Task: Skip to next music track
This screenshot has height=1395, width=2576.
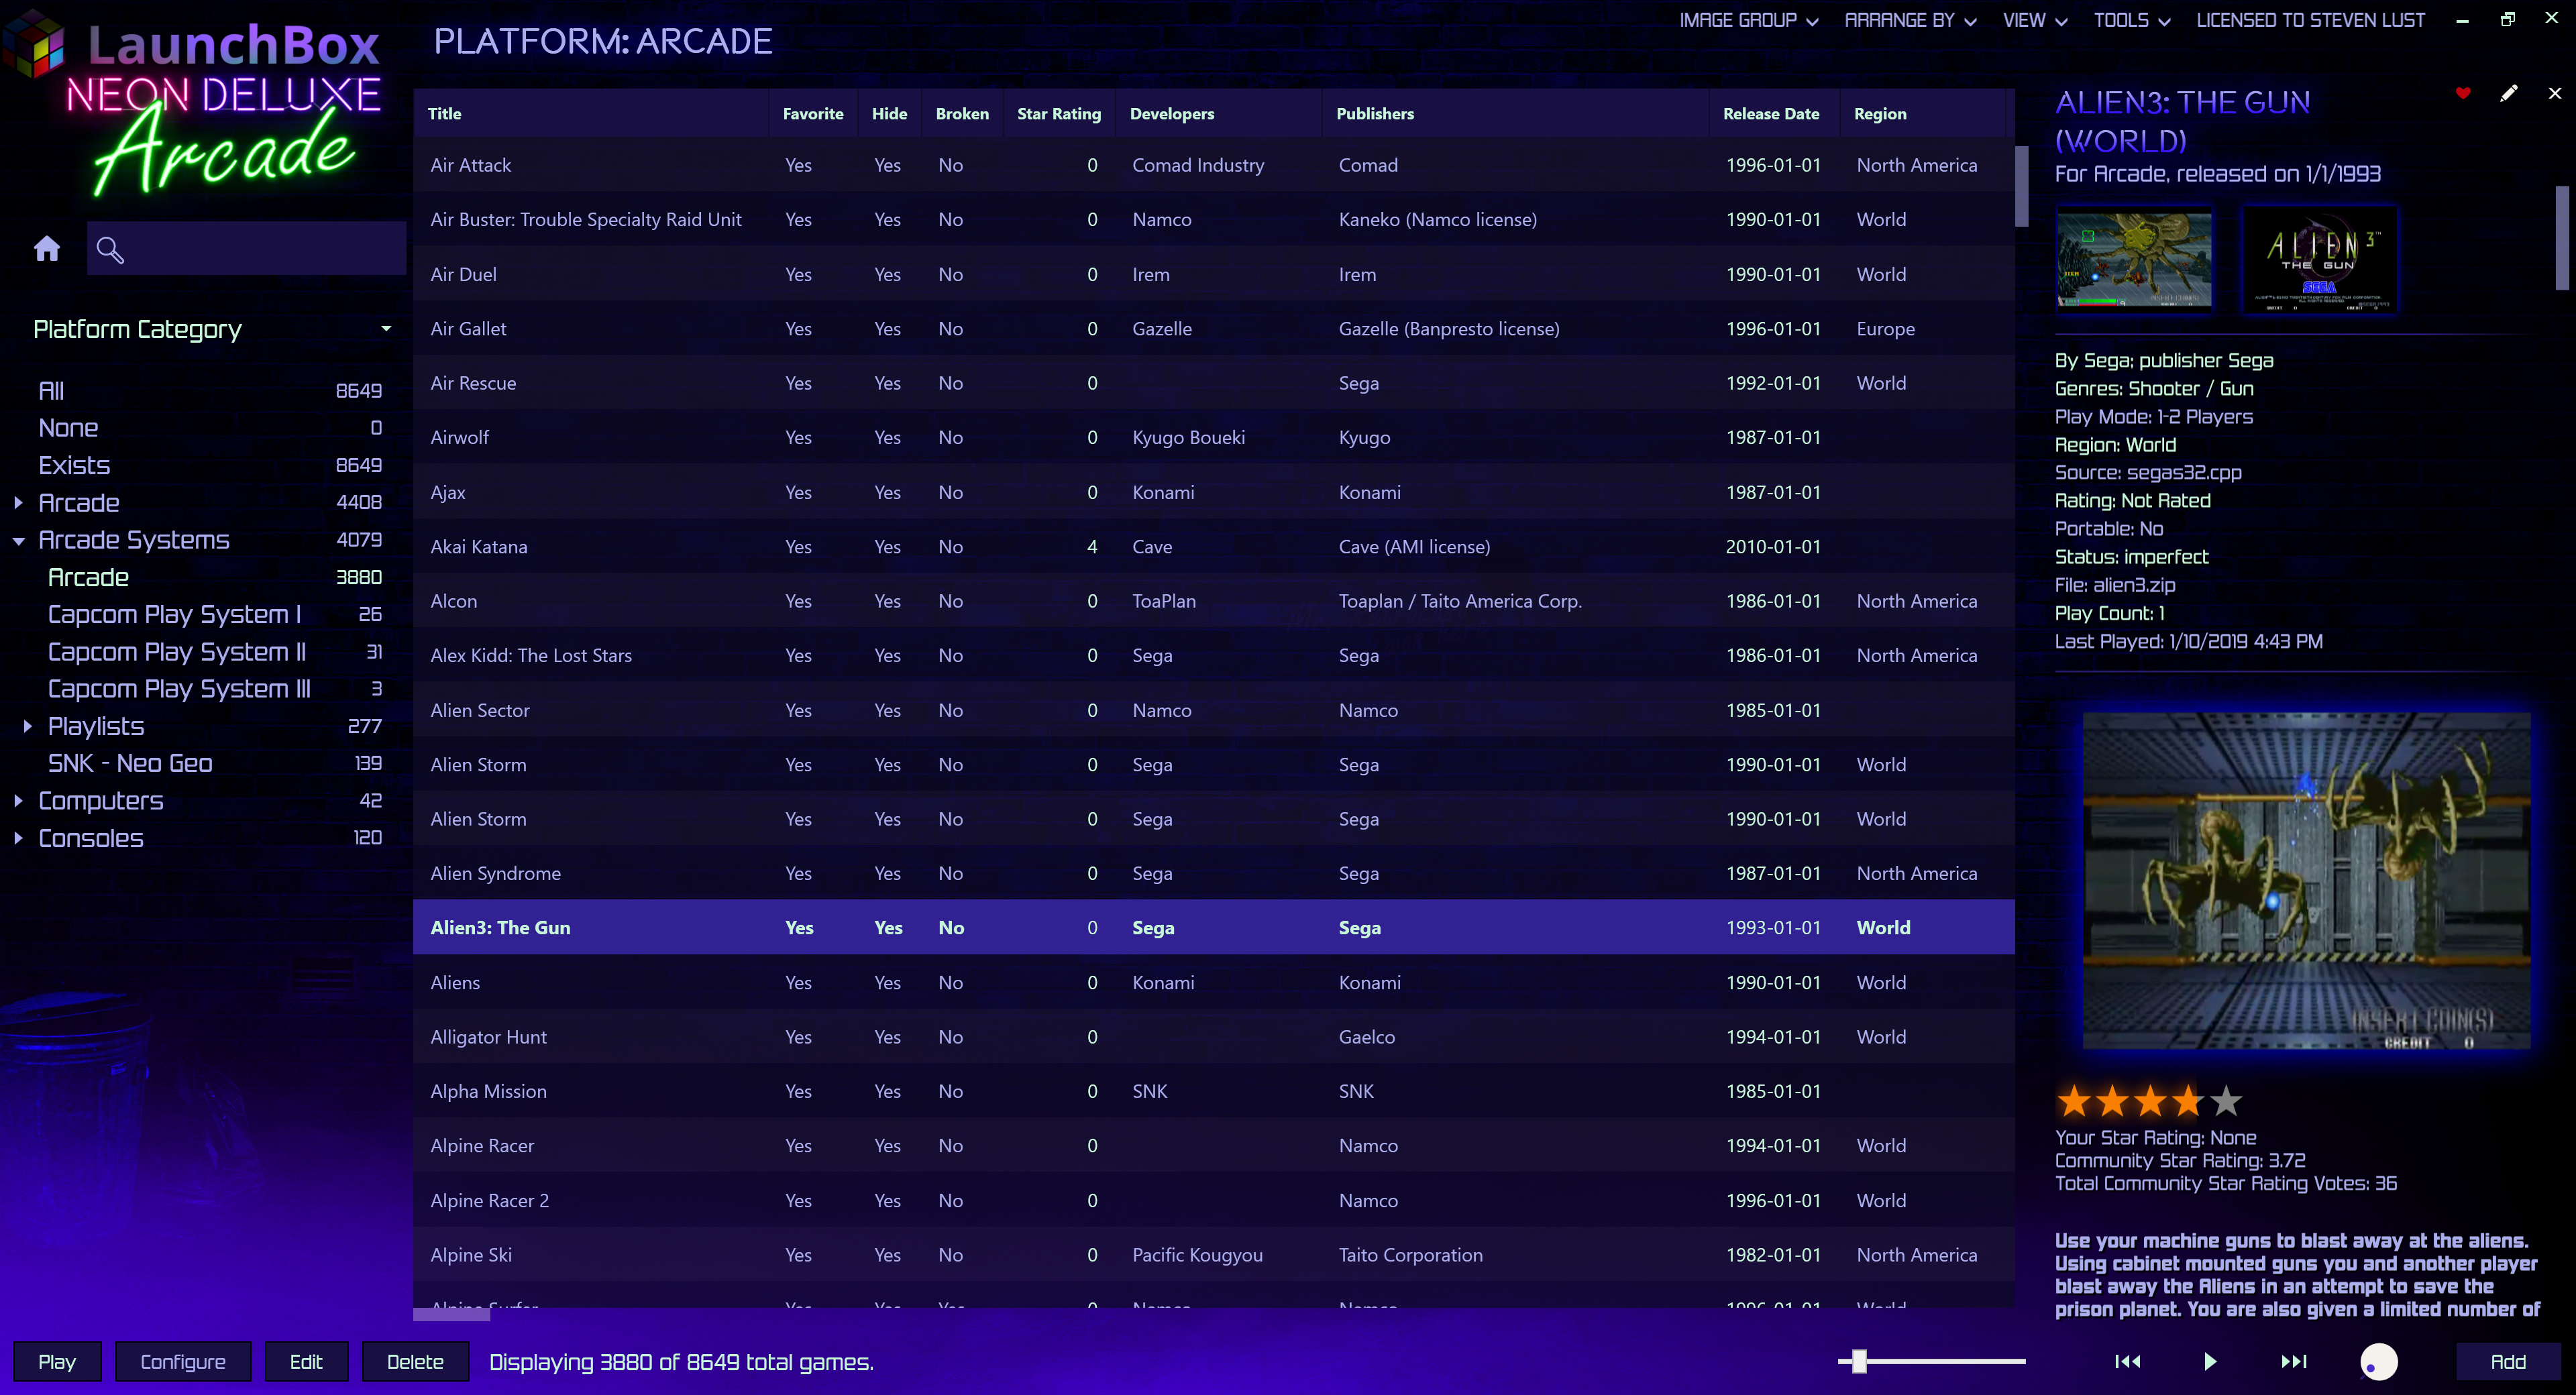Action: pos(2294,1361)
